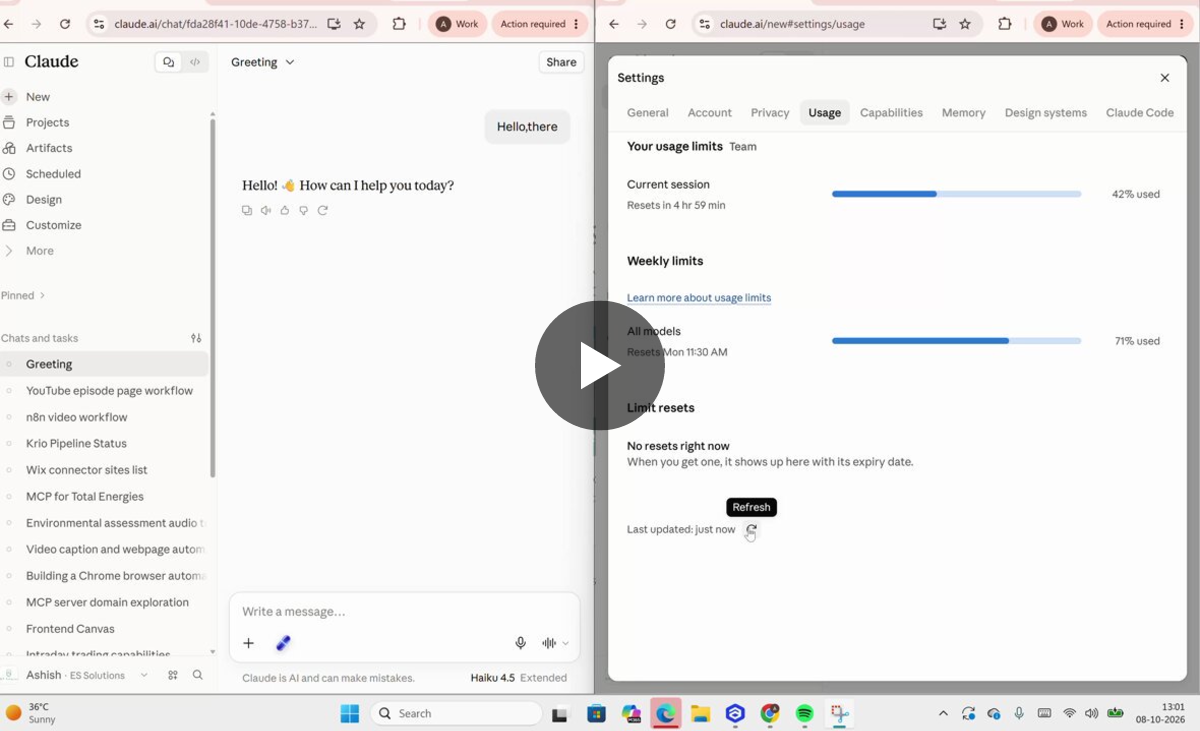The image size is (1200, 731).
Task: Click the Windows Start button
Action: (x=350, y=714)
